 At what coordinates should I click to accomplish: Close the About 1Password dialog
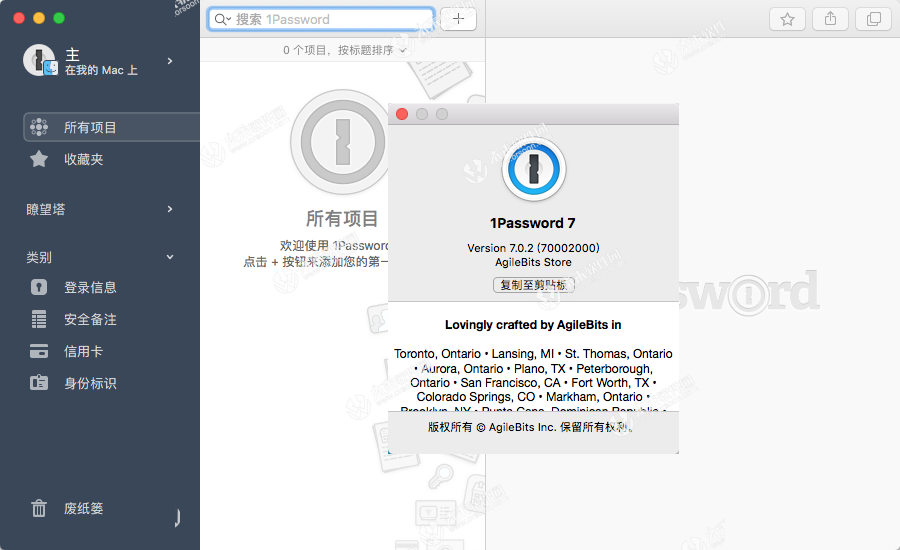point(402,114)
